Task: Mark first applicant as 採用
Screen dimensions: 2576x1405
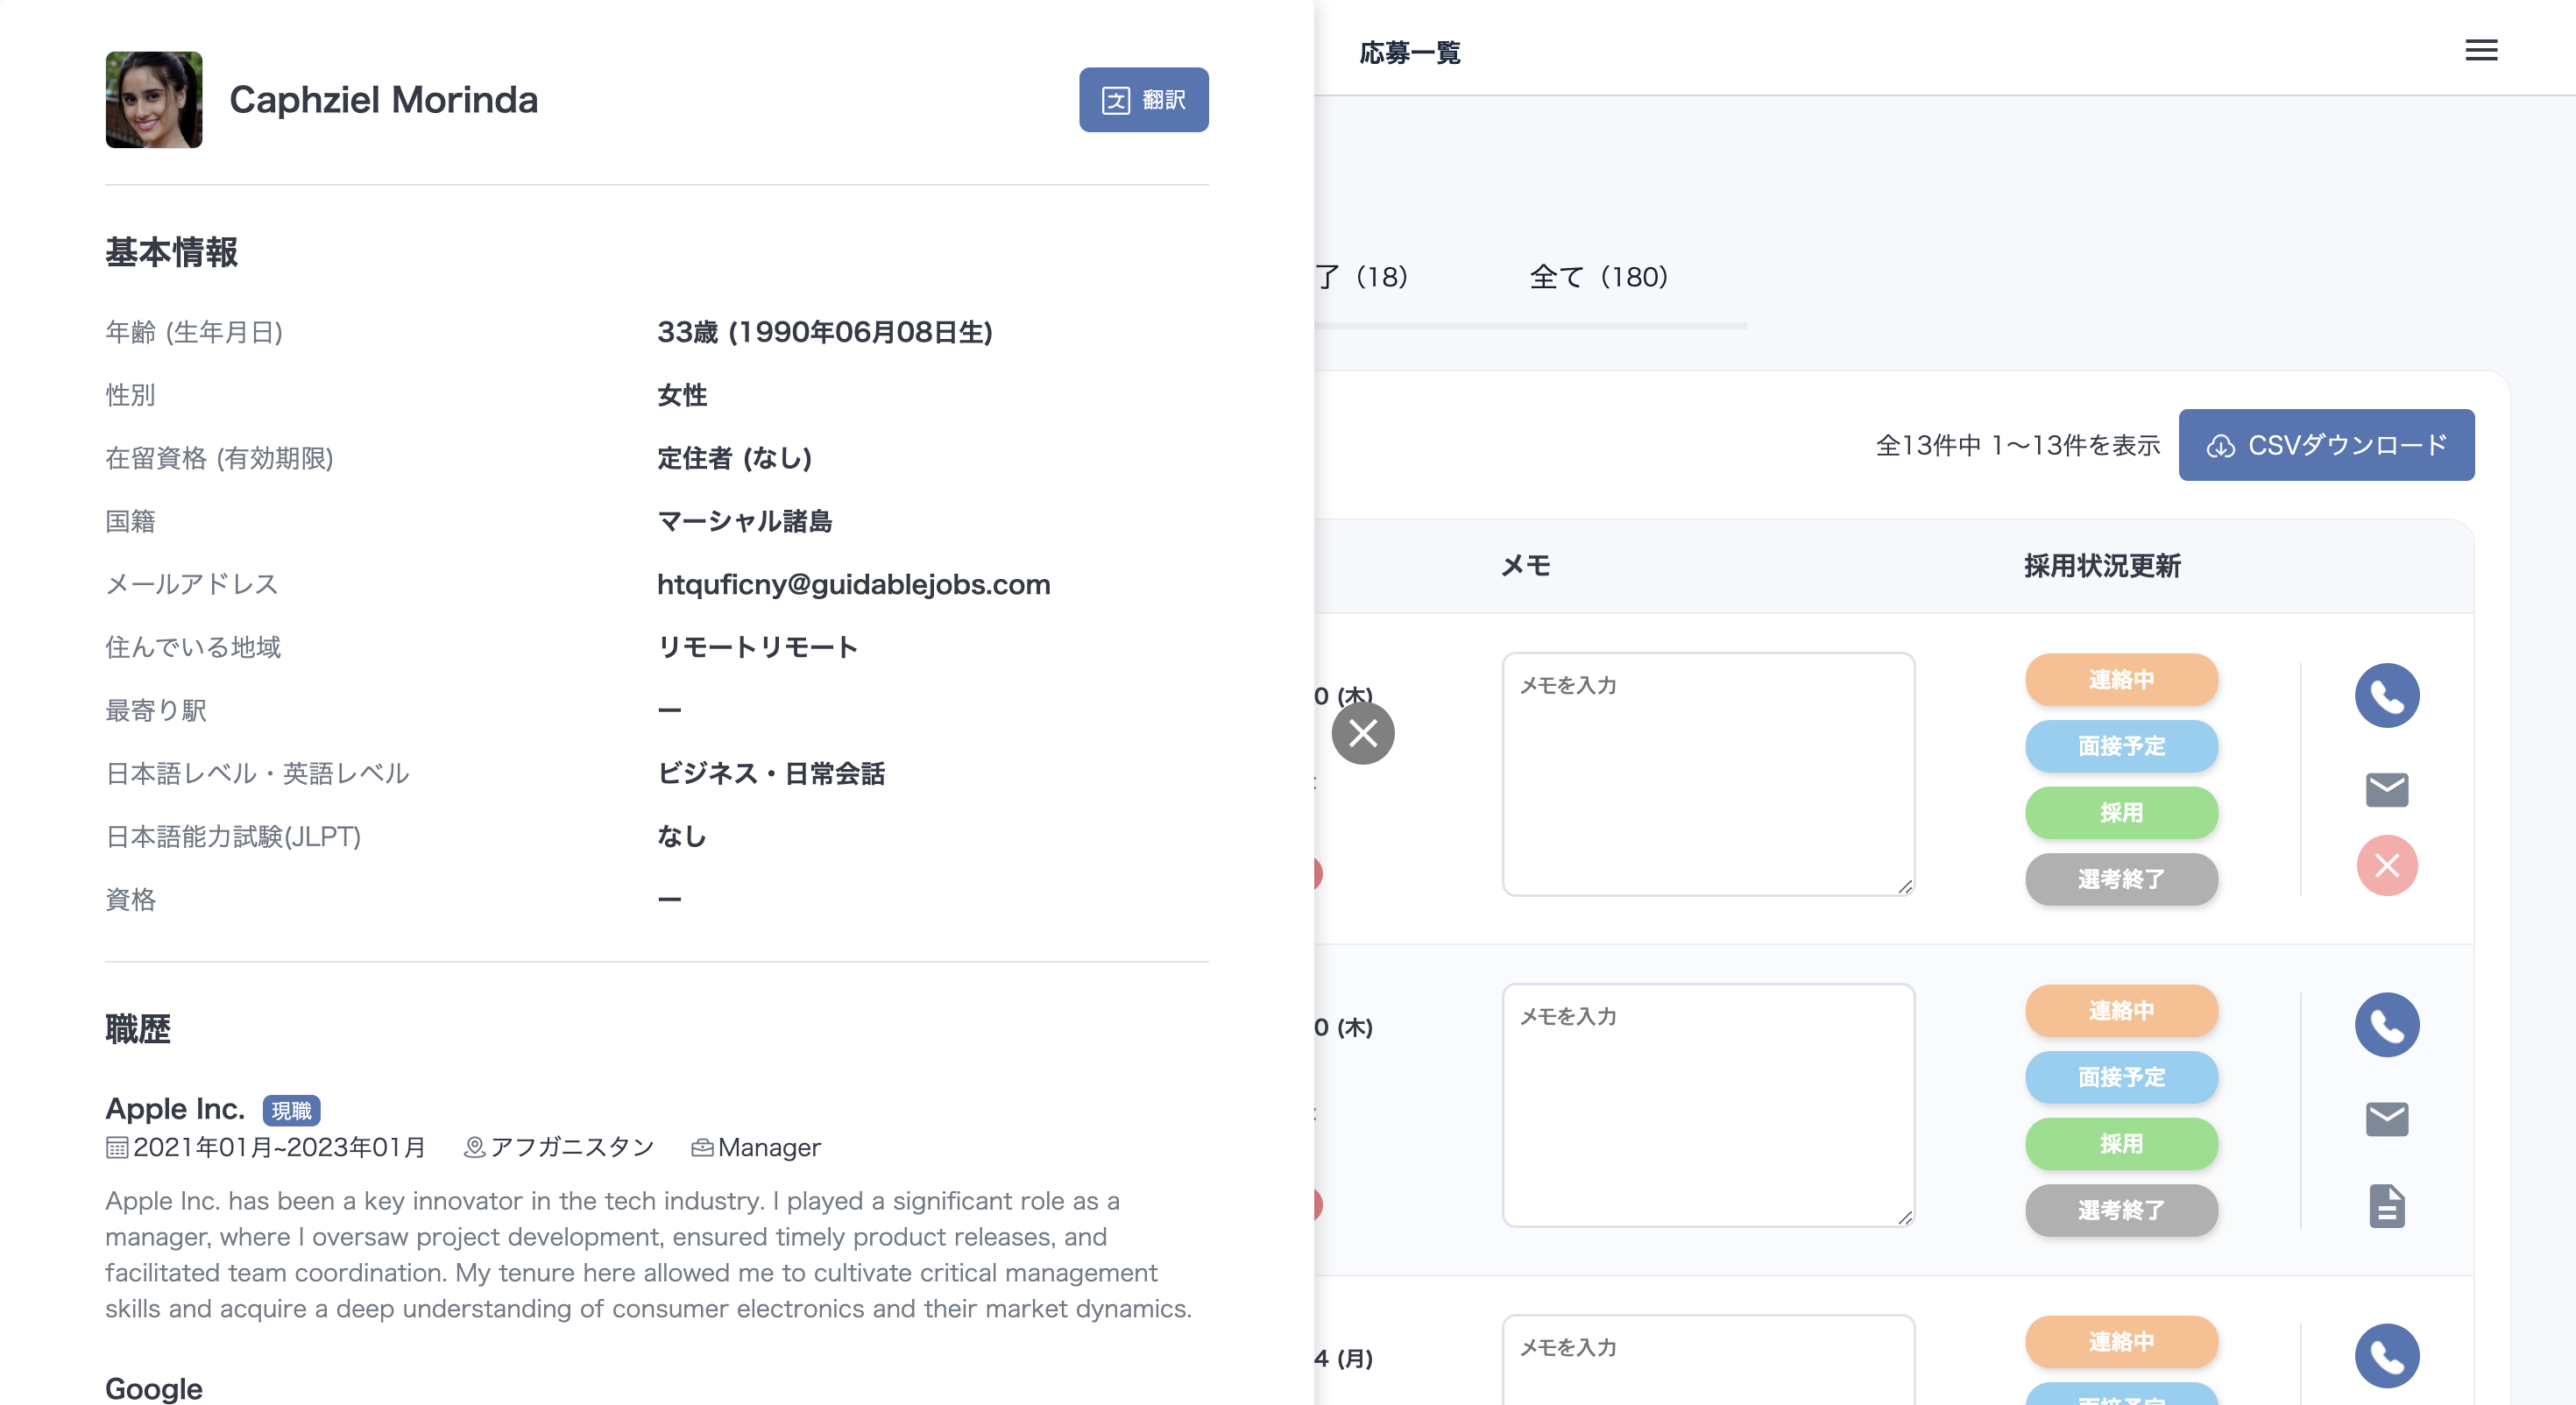Action: 2121,813
